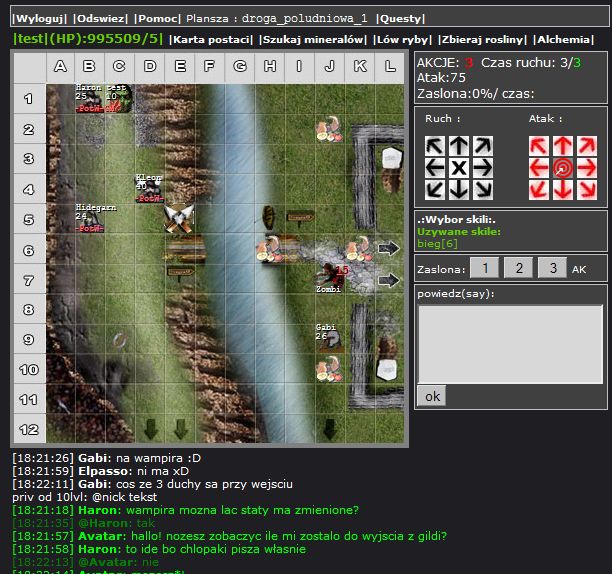The image size is (612, 574).
Task: Click the test (HP) player status text
Action: pos(88,39)
